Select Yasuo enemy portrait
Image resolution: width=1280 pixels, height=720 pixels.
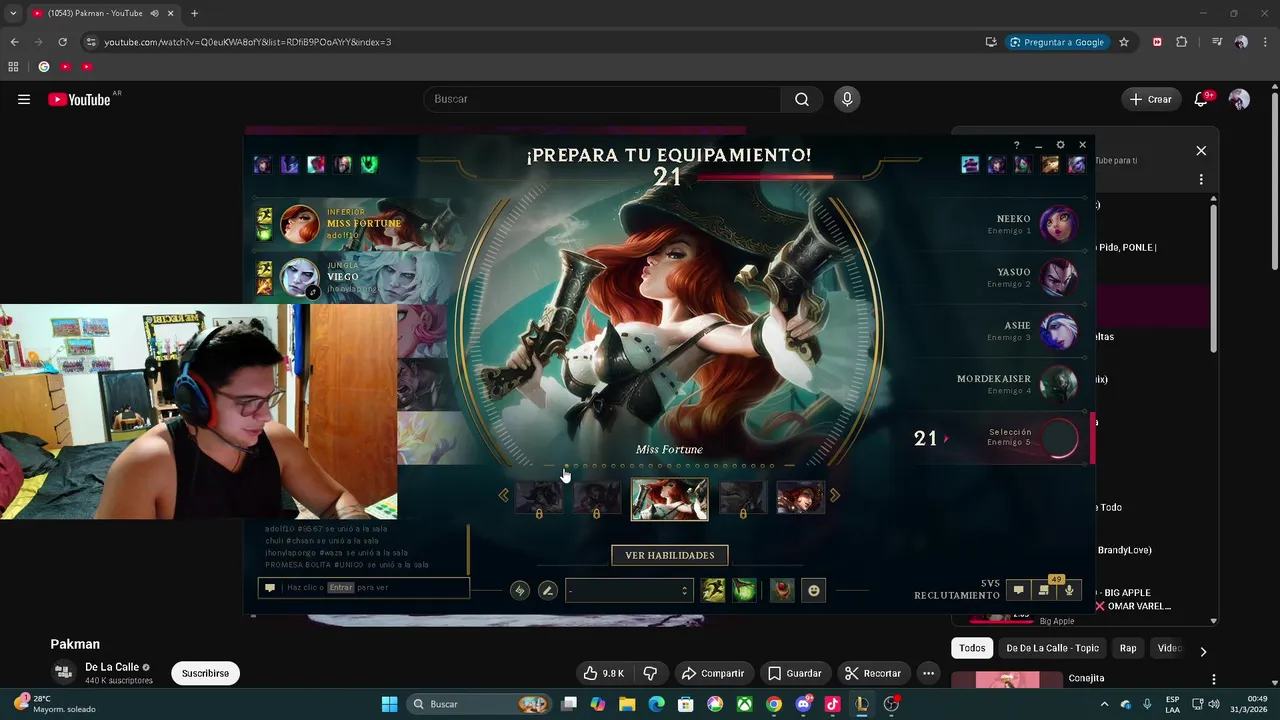(1058, 277)
